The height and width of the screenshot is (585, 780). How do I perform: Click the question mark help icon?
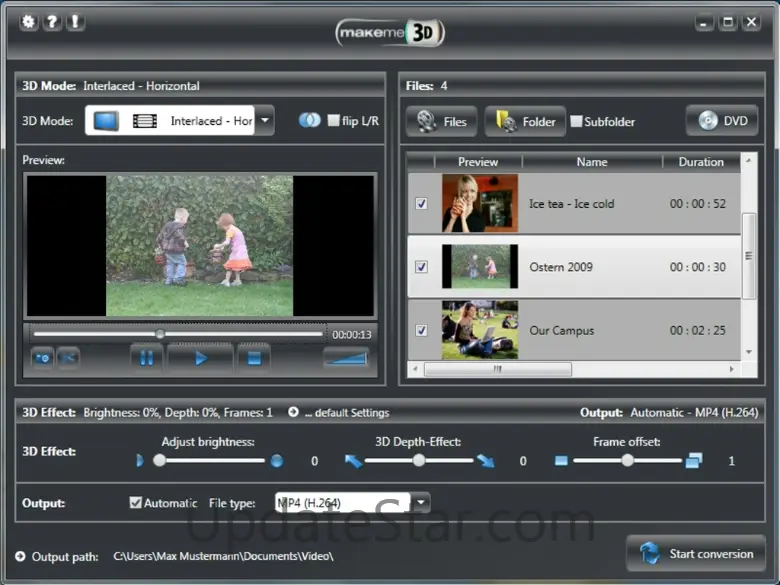52,22
